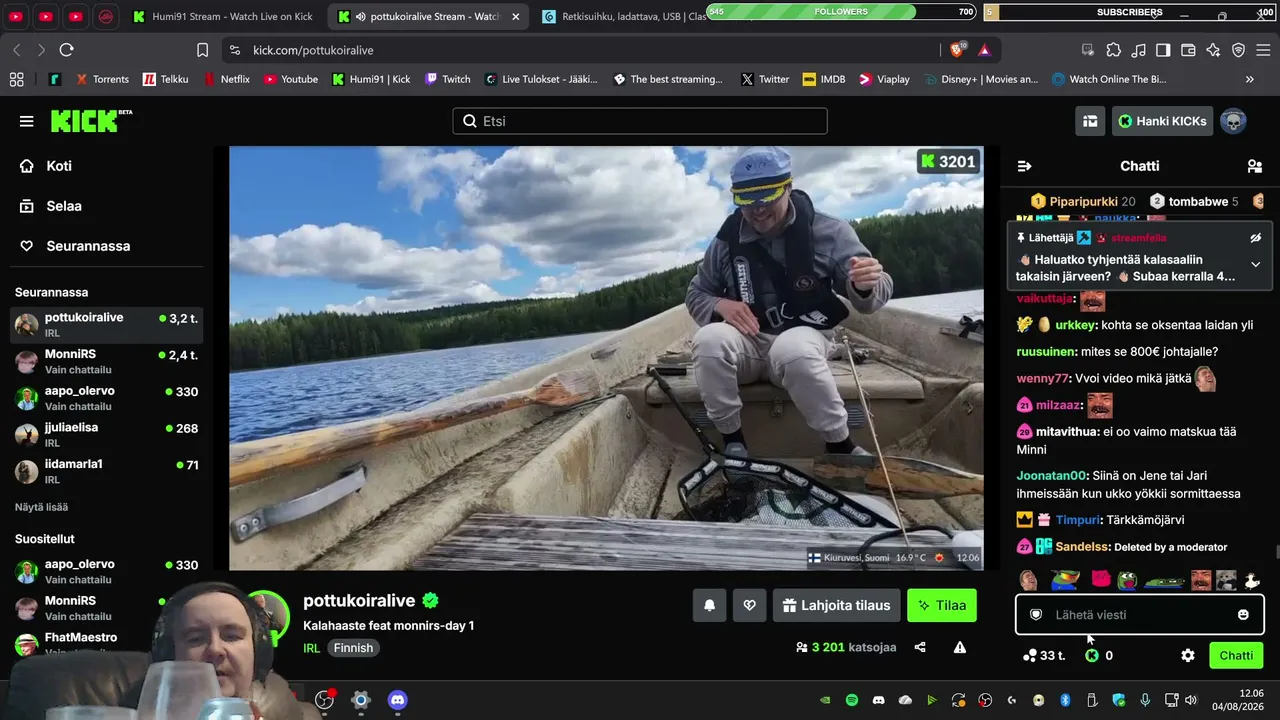Subscribe with the Tilaa button
Screen dimensions: 1280x720
click(x=942, y=605)
